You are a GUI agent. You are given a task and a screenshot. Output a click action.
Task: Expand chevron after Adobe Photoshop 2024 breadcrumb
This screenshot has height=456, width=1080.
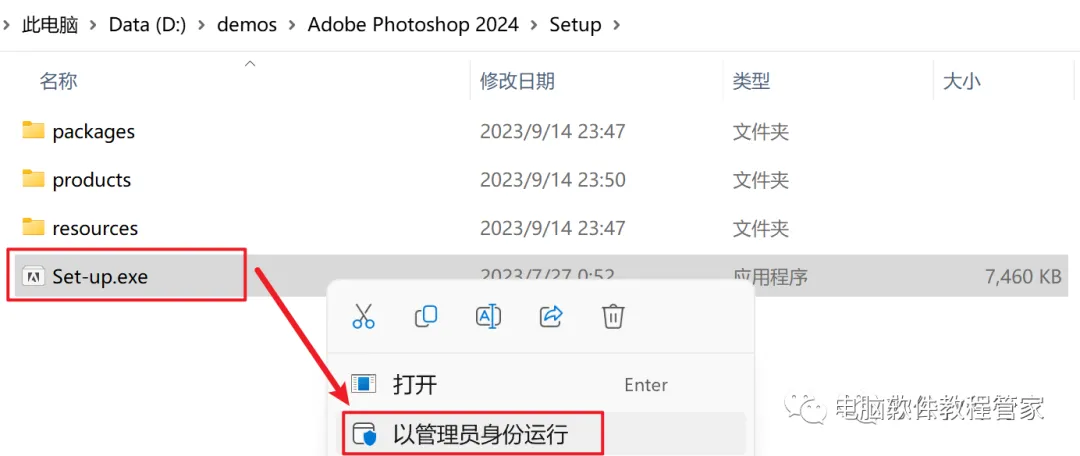tap(533, 25)
